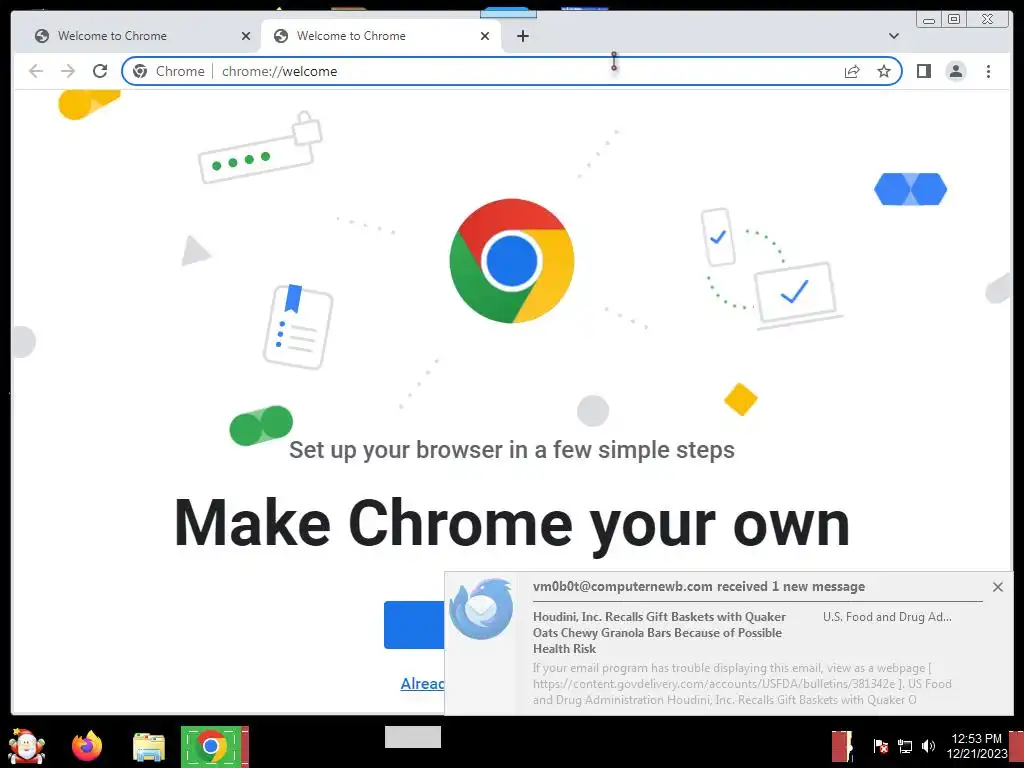The width and height of the screenshot is (1024, 768).
Task: Open the file manager from the taskbar
Action: coord(149,747)
